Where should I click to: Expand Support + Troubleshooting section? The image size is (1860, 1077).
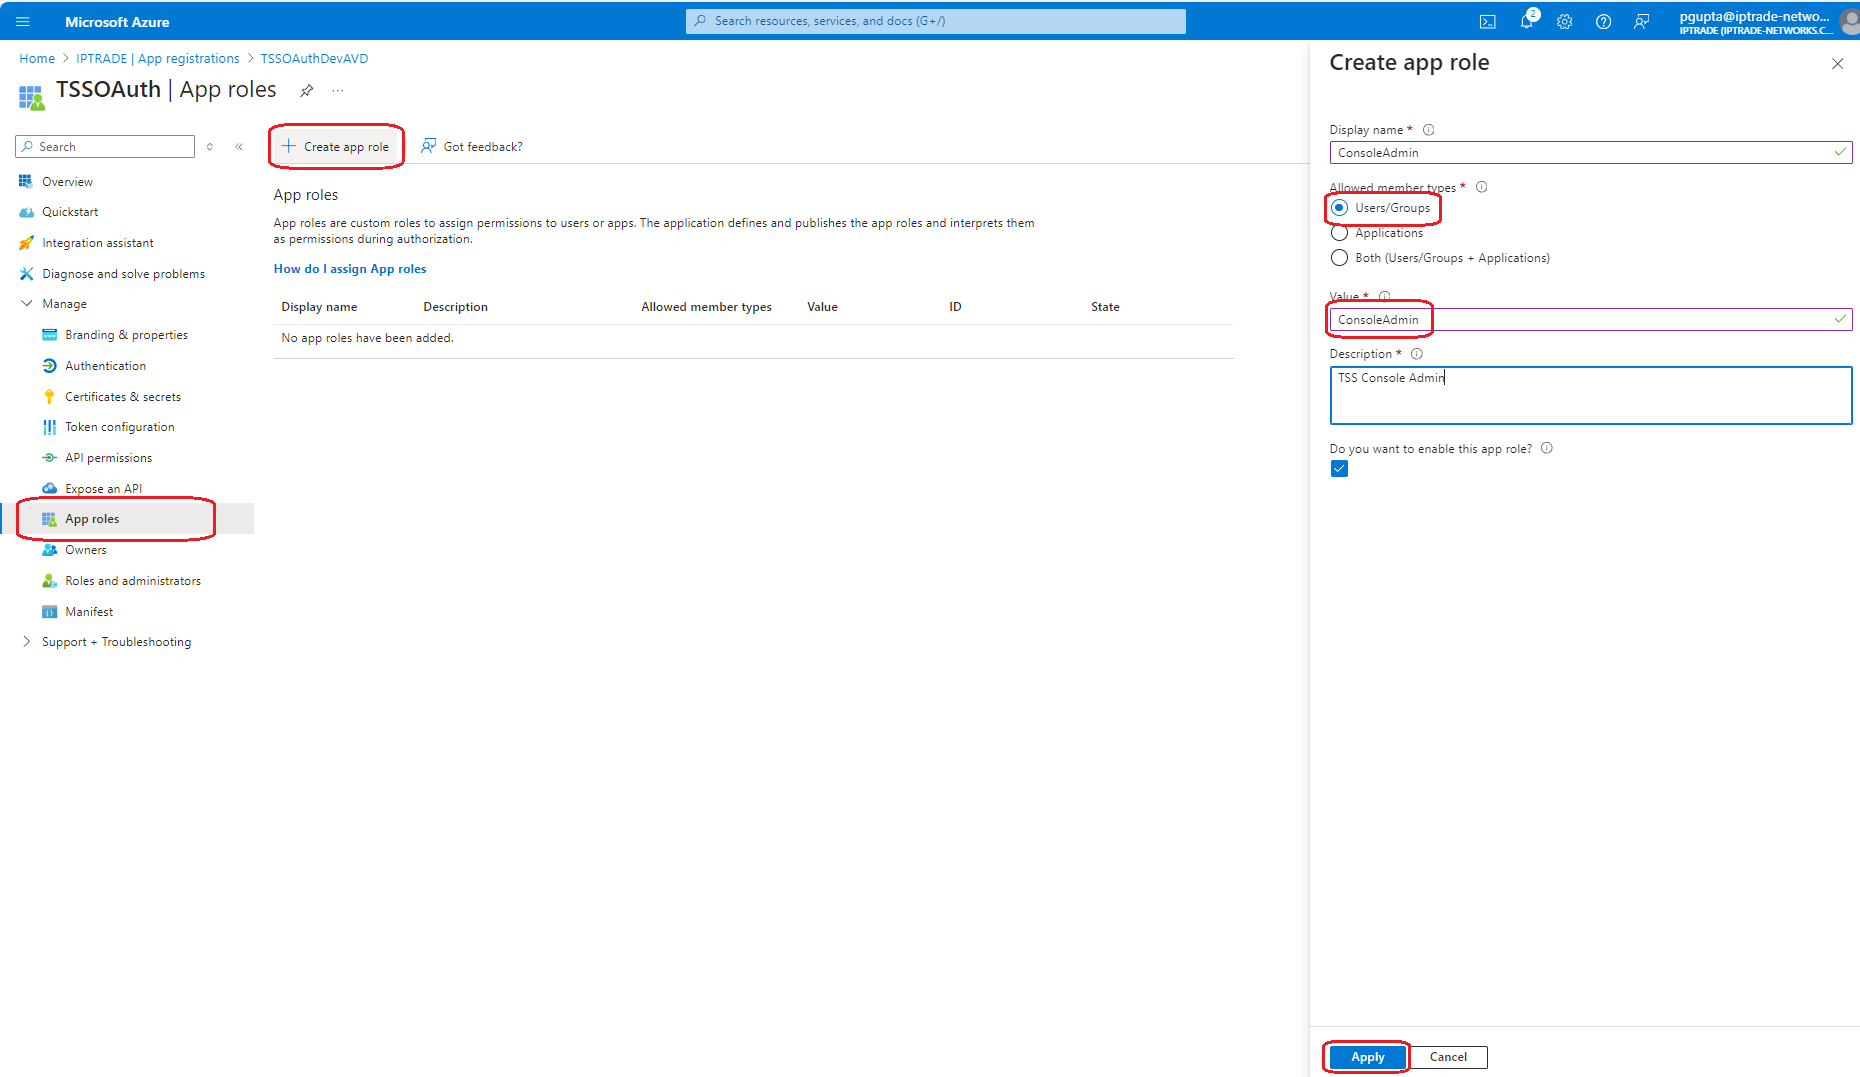(x=26, y=642)
